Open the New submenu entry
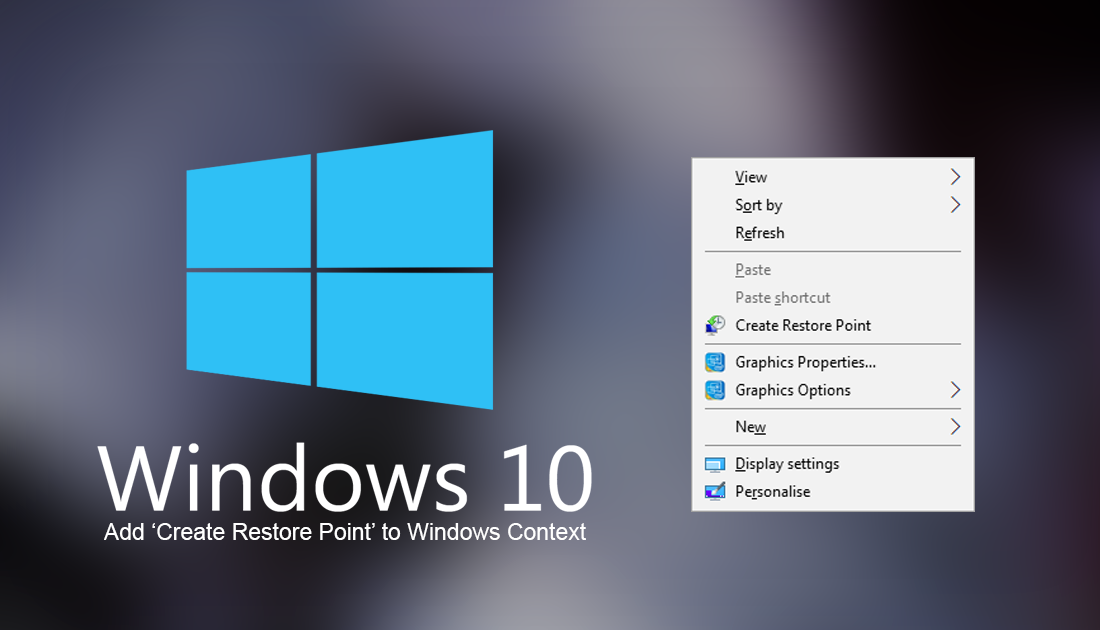1100x630 pixels. click(833, 427)
